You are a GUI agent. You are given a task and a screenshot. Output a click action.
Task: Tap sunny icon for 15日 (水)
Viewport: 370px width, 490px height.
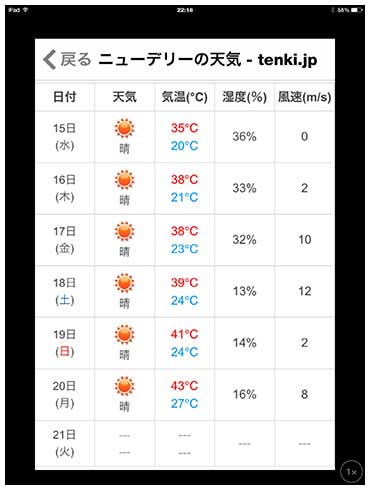tap(124, 128)
